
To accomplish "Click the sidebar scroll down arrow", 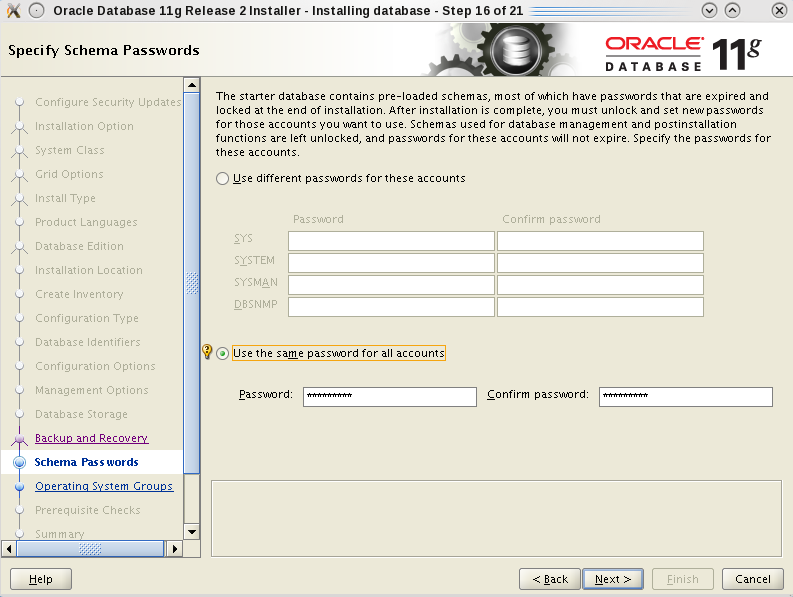I will (192, 532).
